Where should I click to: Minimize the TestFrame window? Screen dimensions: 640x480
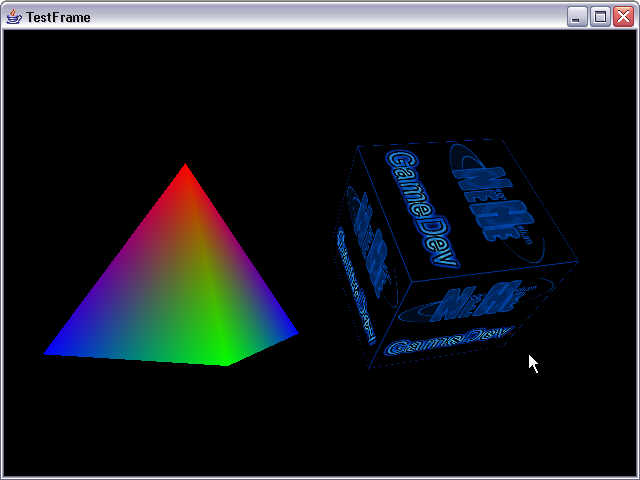pyautogui.click(x=577, y=17)
